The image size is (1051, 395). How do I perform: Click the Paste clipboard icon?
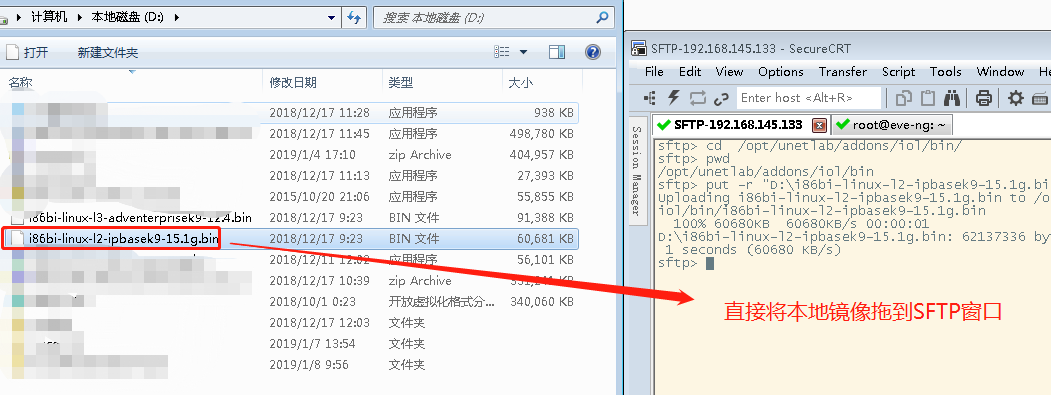(x=928, y=98)
